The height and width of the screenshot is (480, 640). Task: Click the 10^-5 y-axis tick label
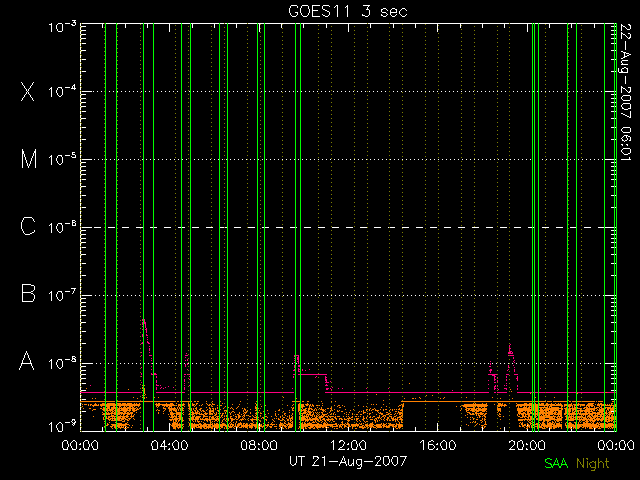pyautogui.click(x=62, y=160)
